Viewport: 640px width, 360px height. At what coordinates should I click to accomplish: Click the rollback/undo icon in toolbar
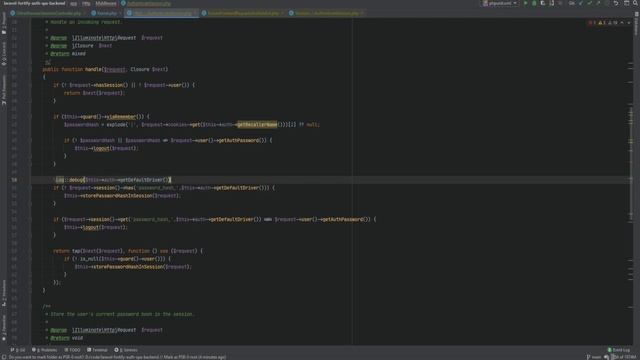click(616, 3)
